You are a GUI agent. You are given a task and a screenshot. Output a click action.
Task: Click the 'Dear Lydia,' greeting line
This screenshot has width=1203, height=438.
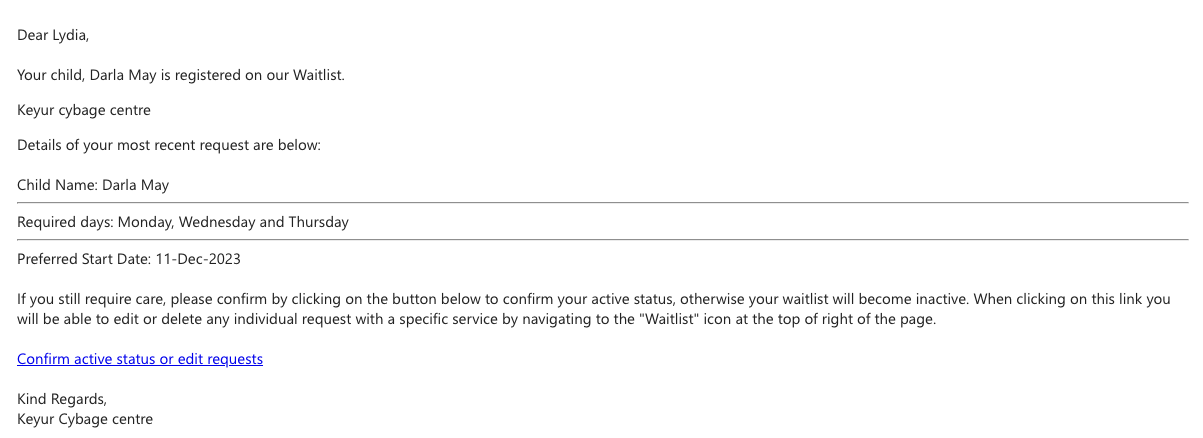click(x=53, y=36)
